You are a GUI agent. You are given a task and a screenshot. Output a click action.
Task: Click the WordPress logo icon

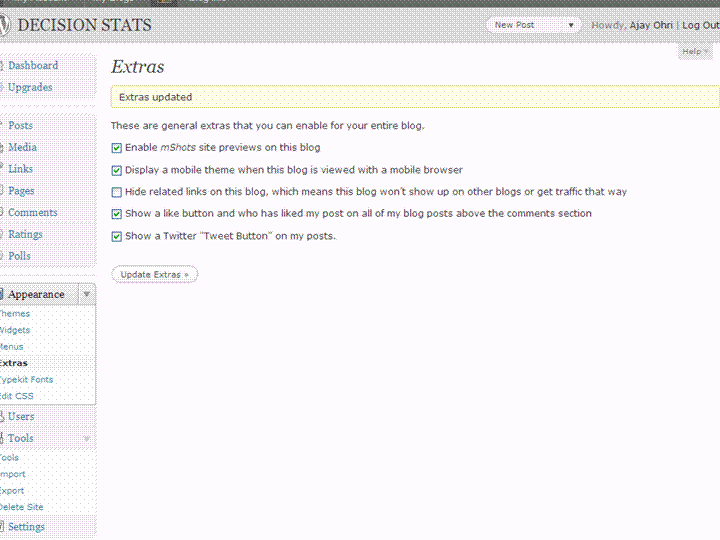click(x=5, y=25)
